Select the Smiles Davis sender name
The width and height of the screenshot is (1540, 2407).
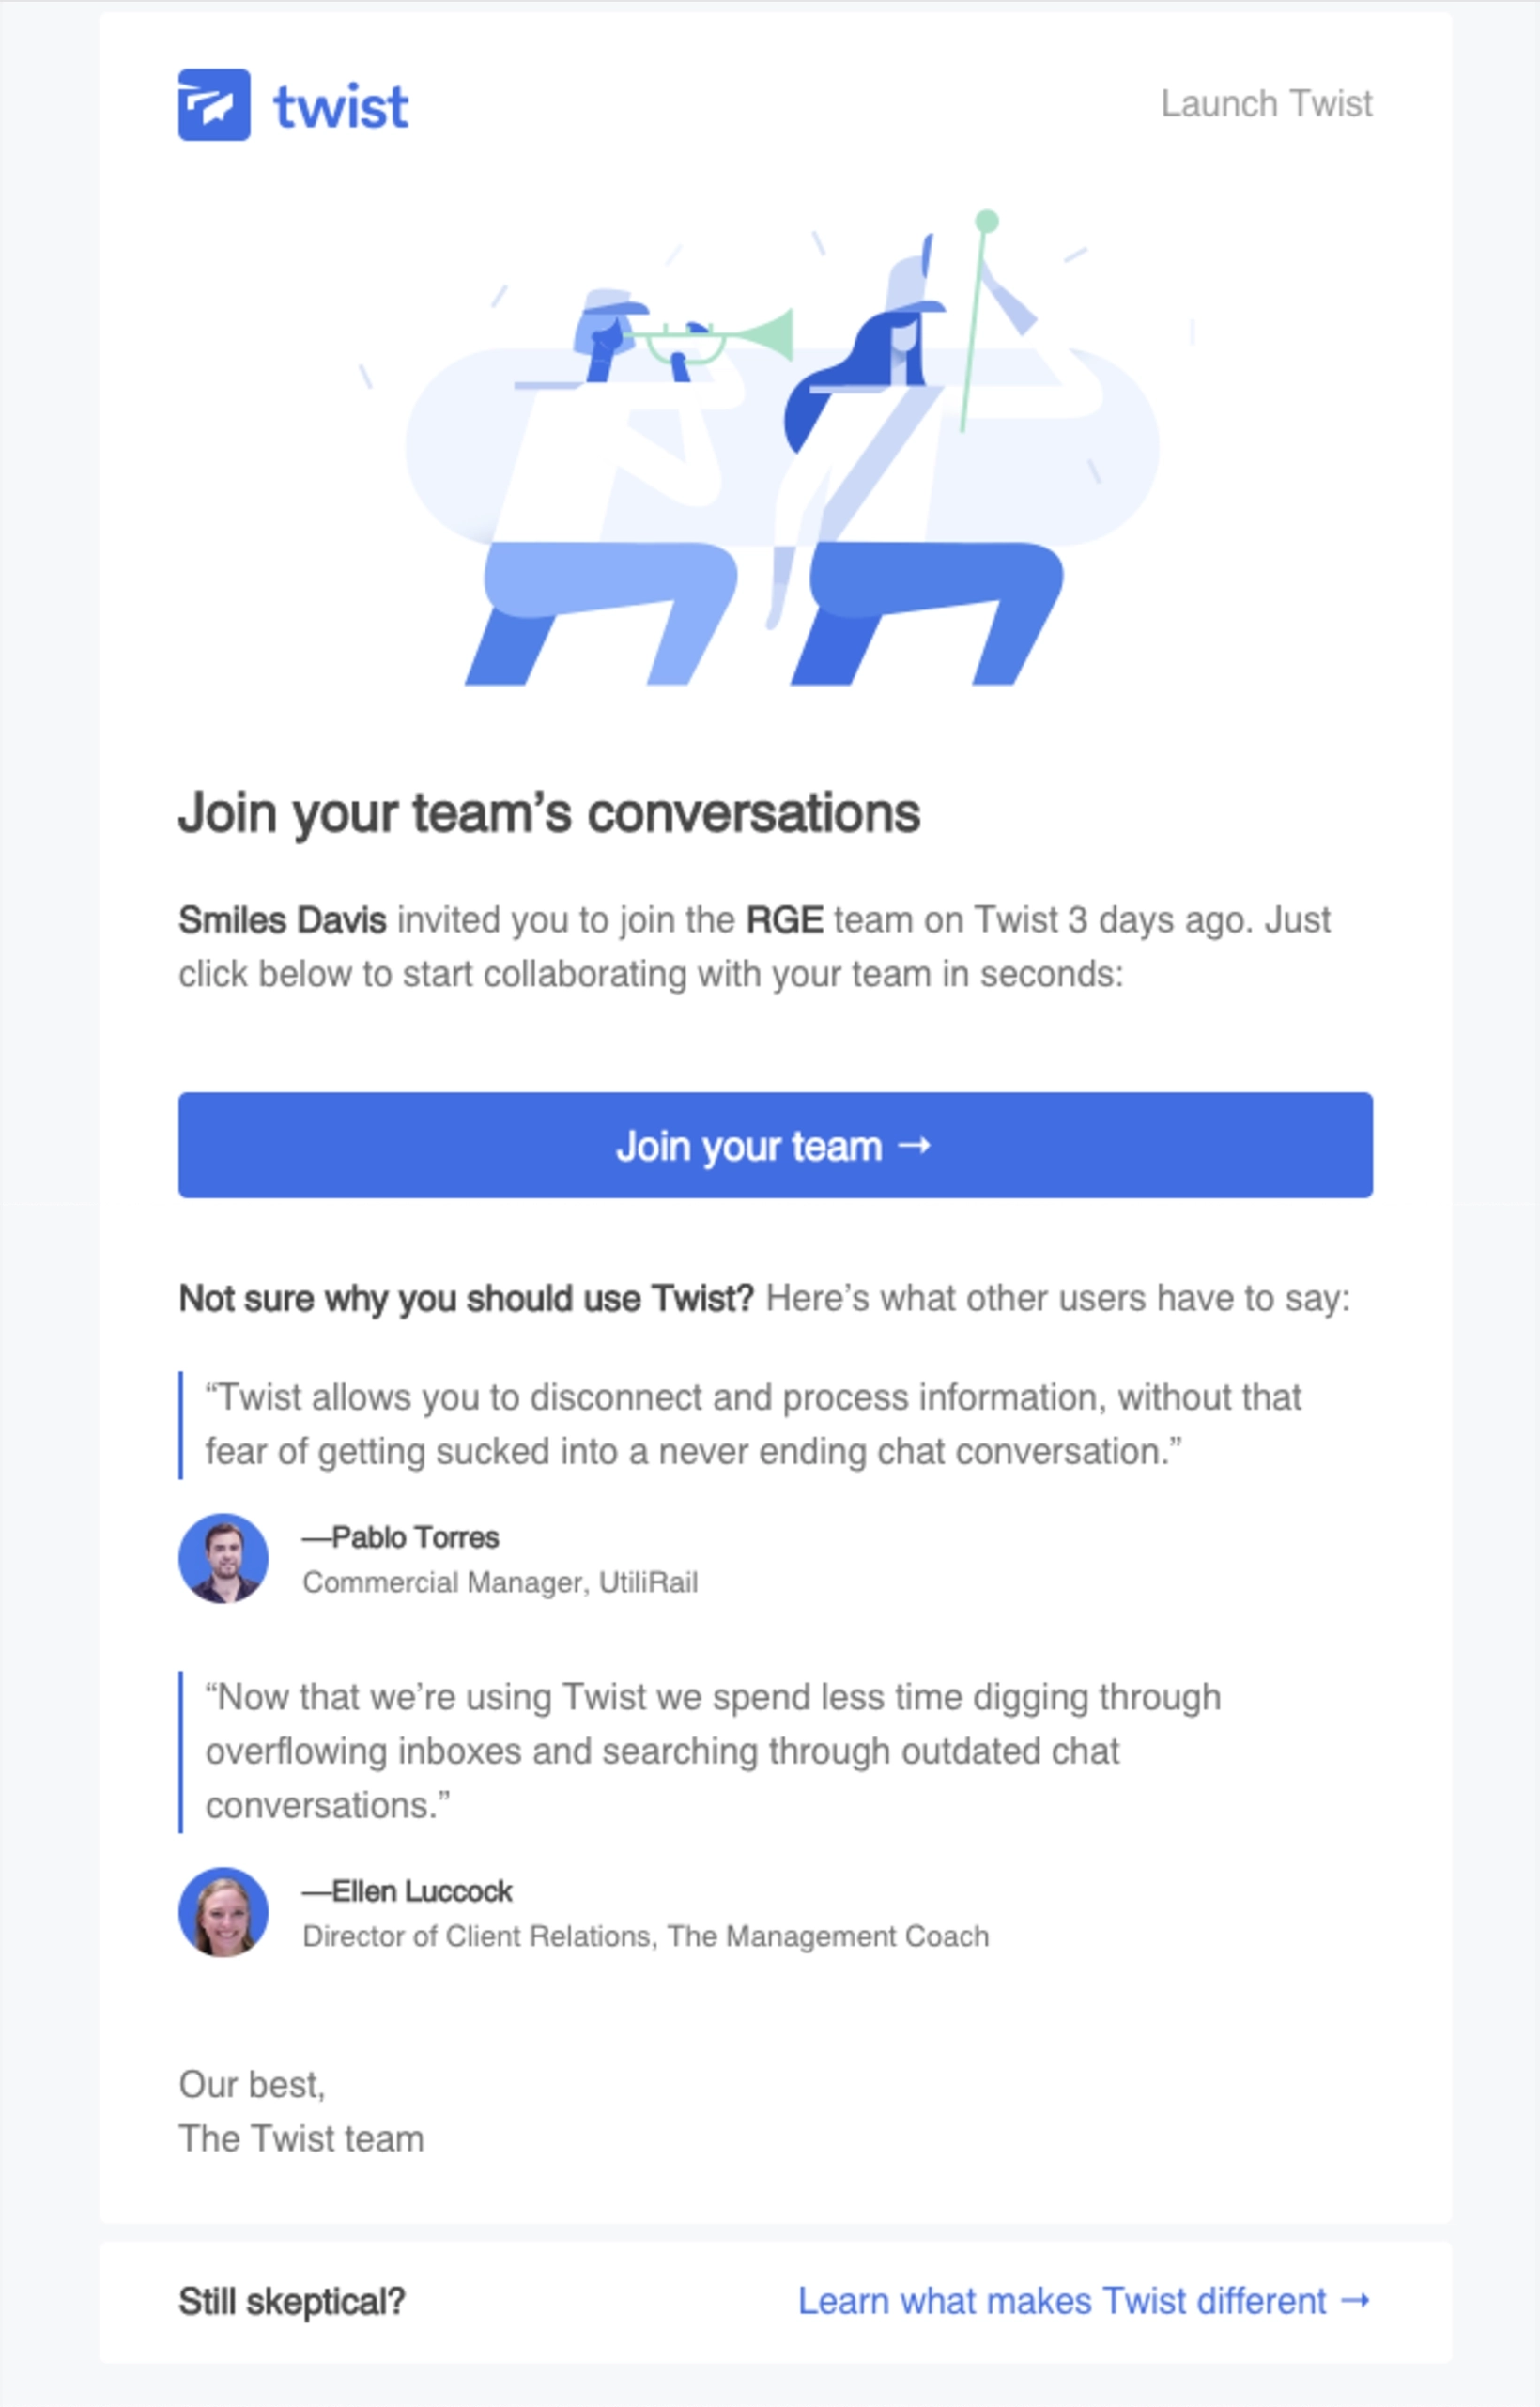click(281, 920)
